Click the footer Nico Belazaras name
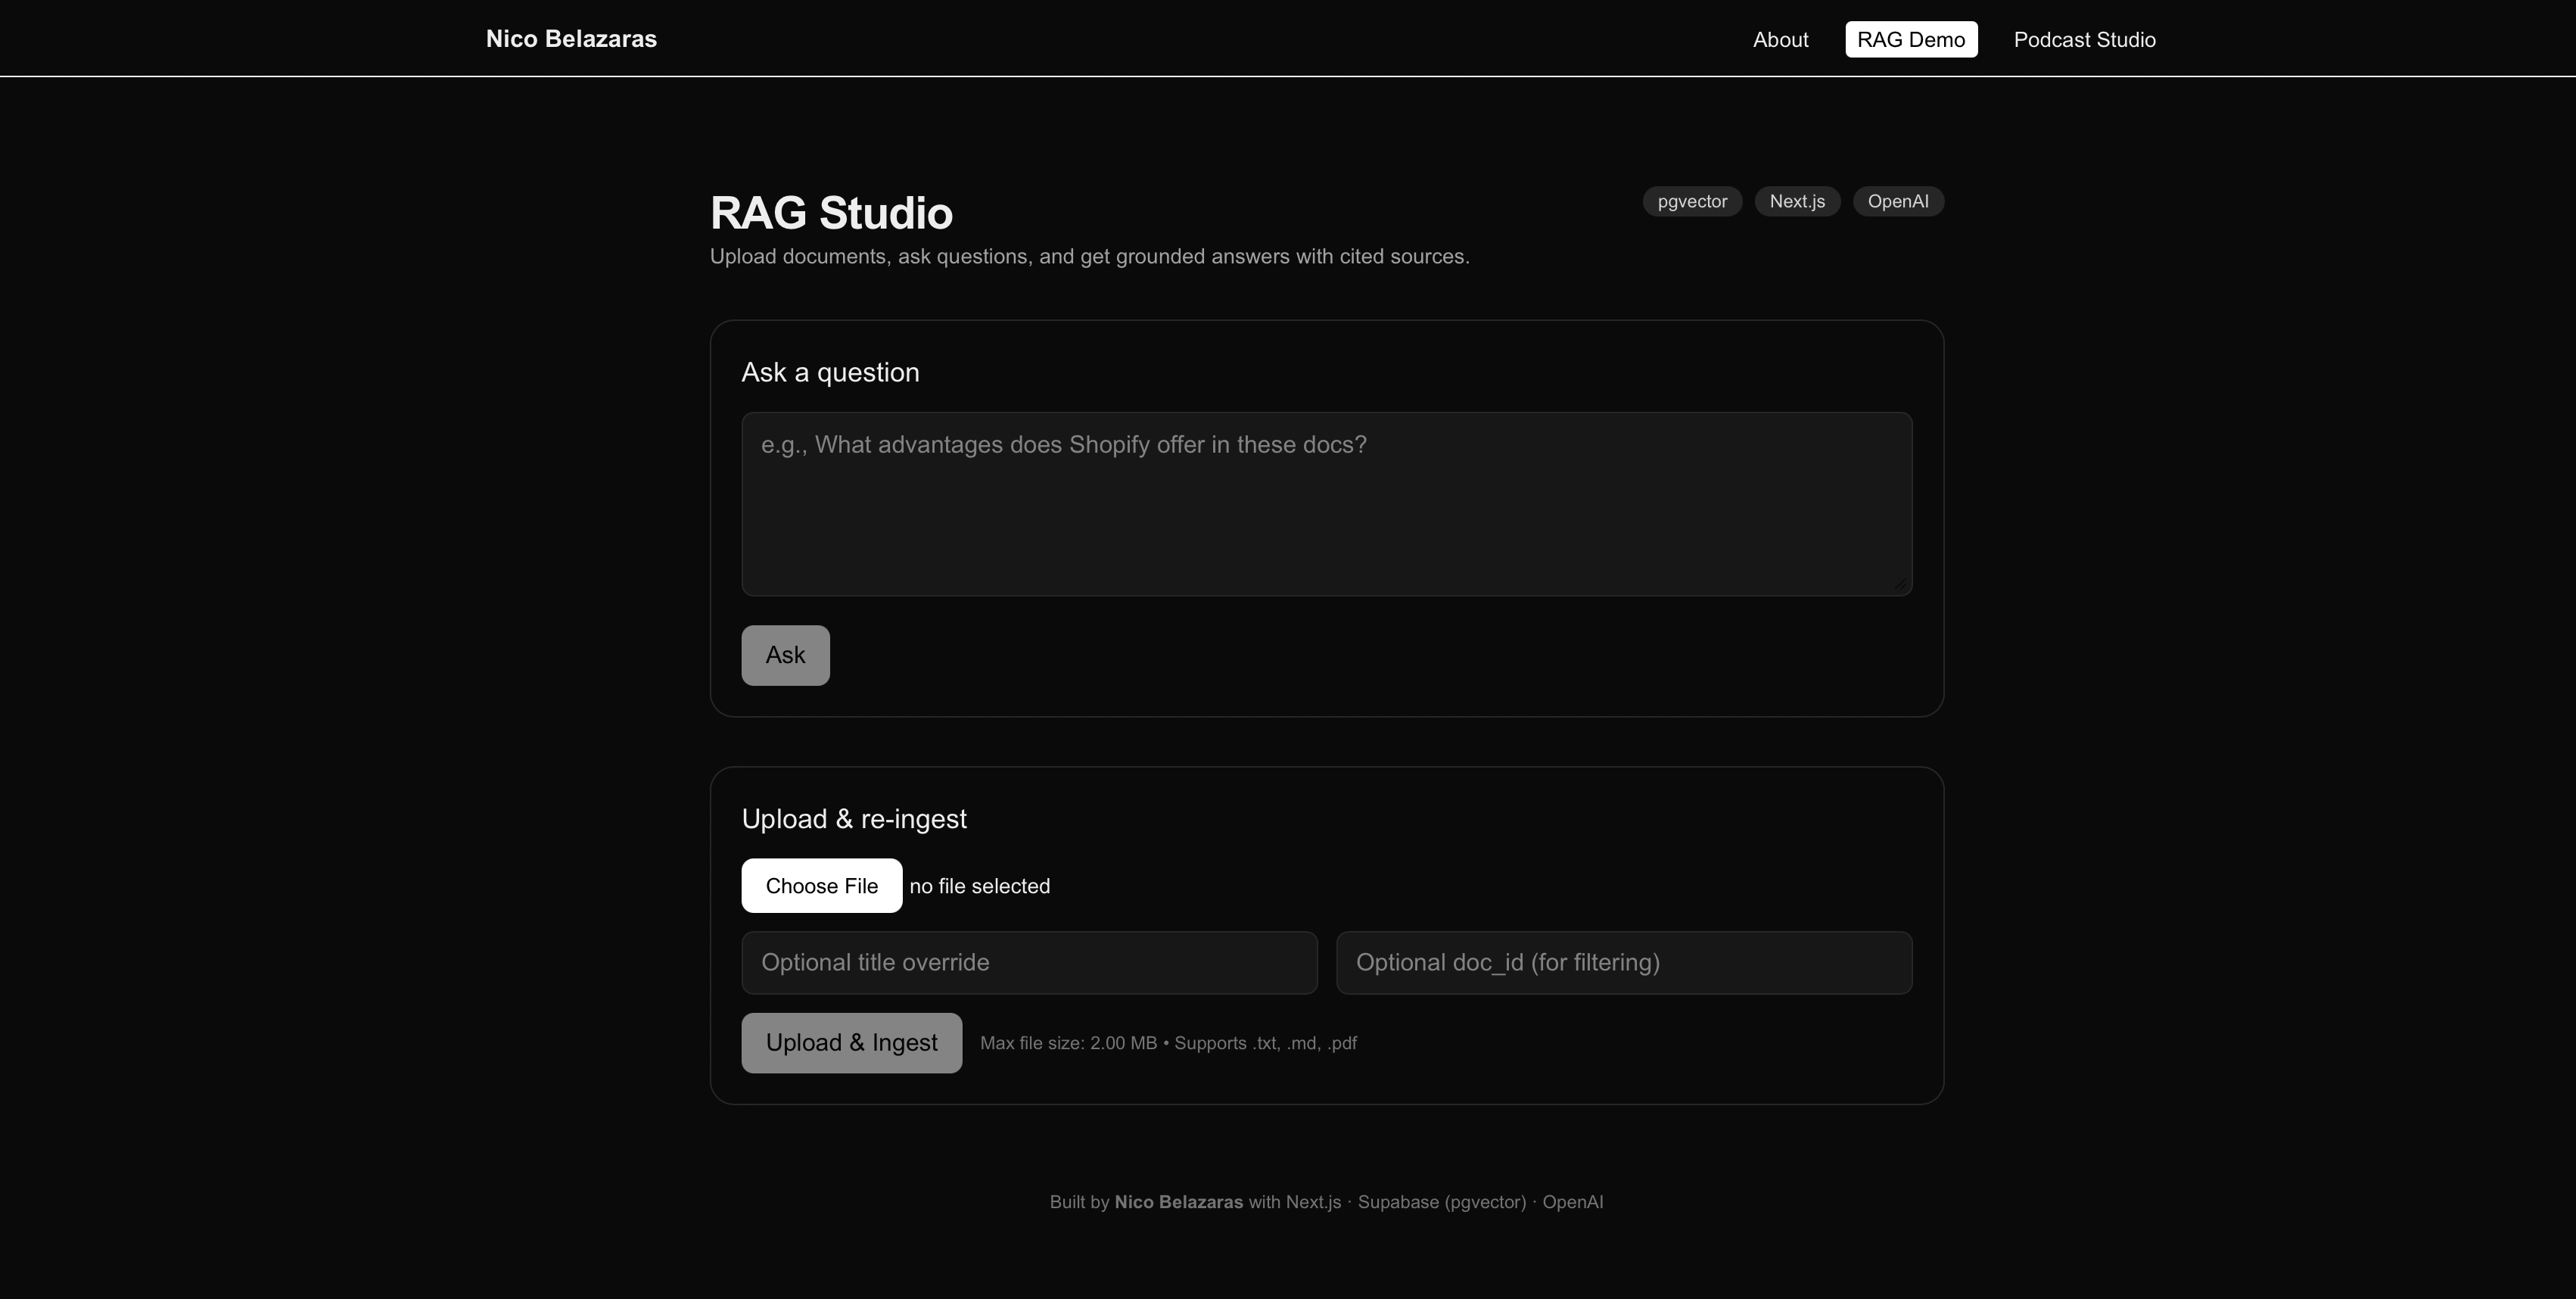Screen dimensions: 2576x1299 tap(1179, 1202)
